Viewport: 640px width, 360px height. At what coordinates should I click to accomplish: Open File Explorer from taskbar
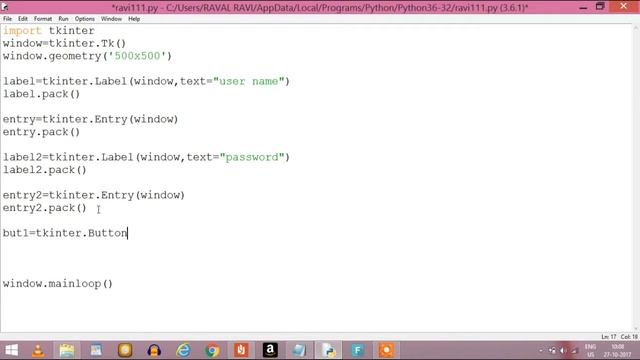pos(67,350)
